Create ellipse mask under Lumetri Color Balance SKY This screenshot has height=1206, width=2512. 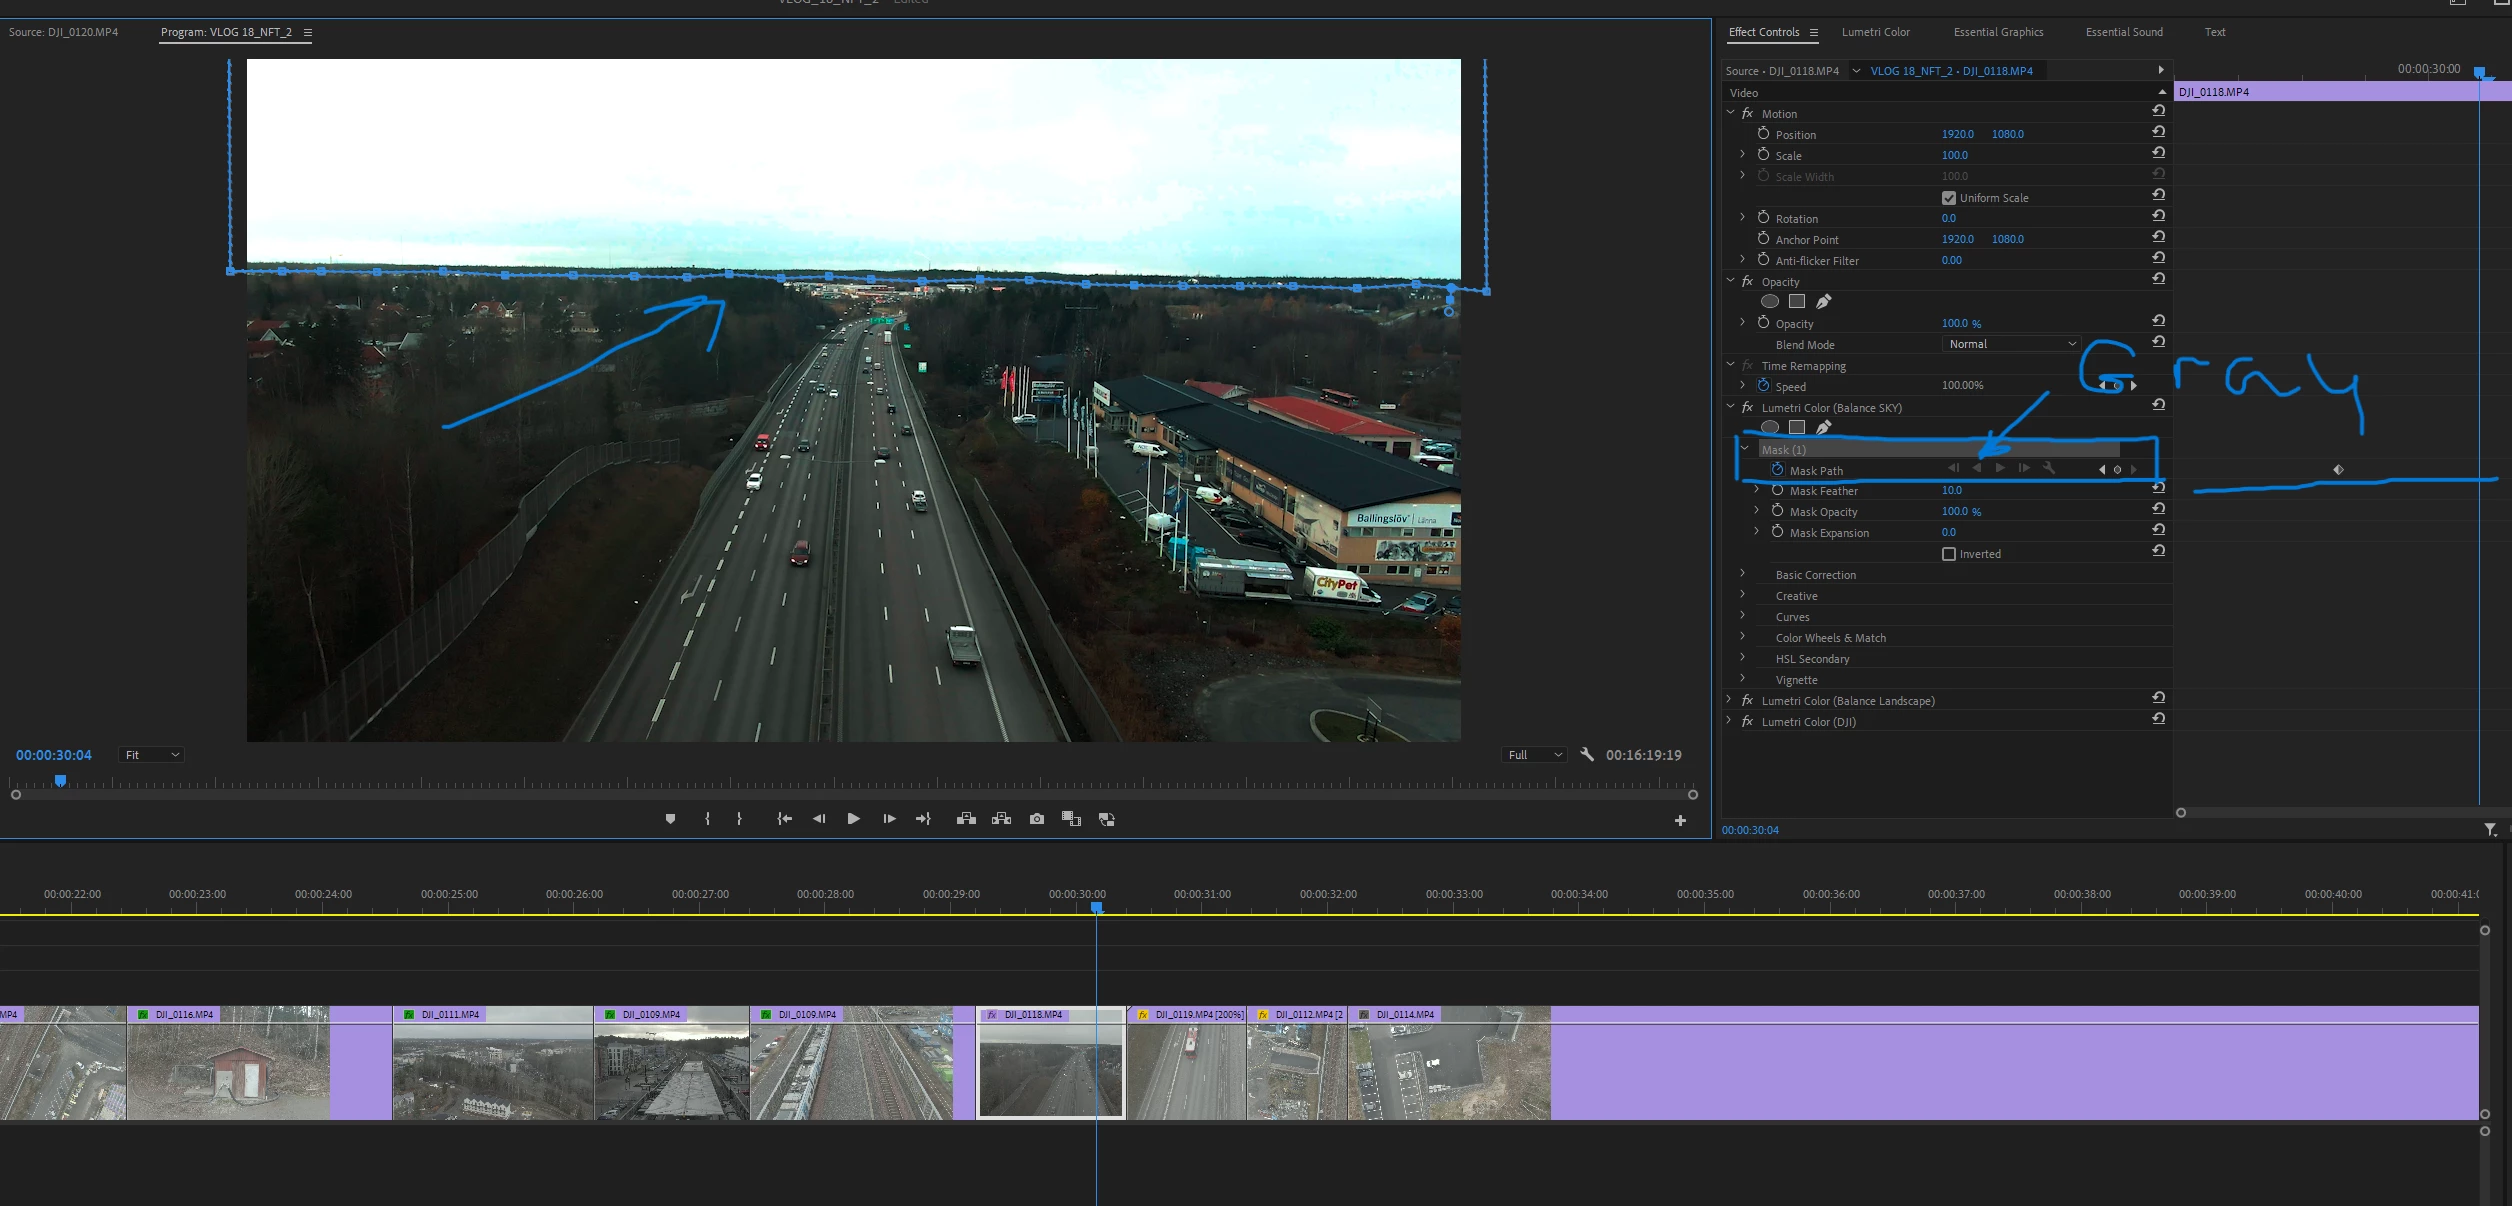coord(1769,428)
